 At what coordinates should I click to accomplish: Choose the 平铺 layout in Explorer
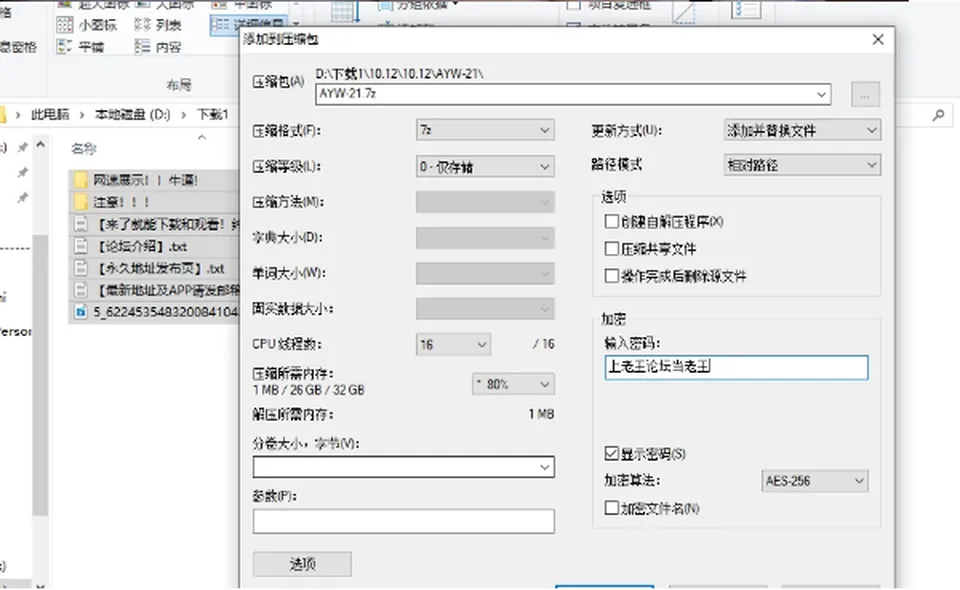point(80,47)
